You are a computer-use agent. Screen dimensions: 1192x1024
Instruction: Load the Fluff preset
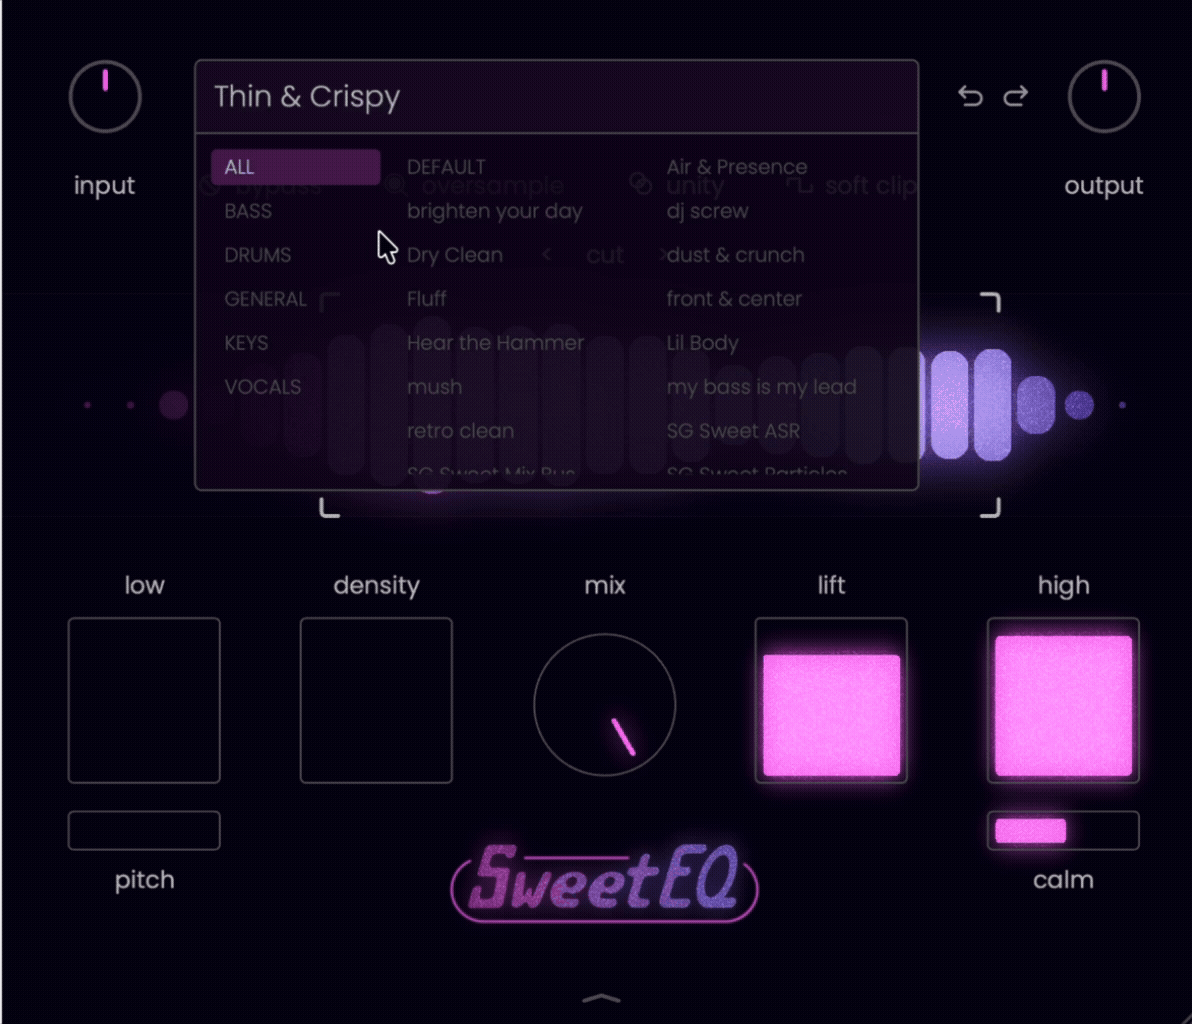(426, 300)
